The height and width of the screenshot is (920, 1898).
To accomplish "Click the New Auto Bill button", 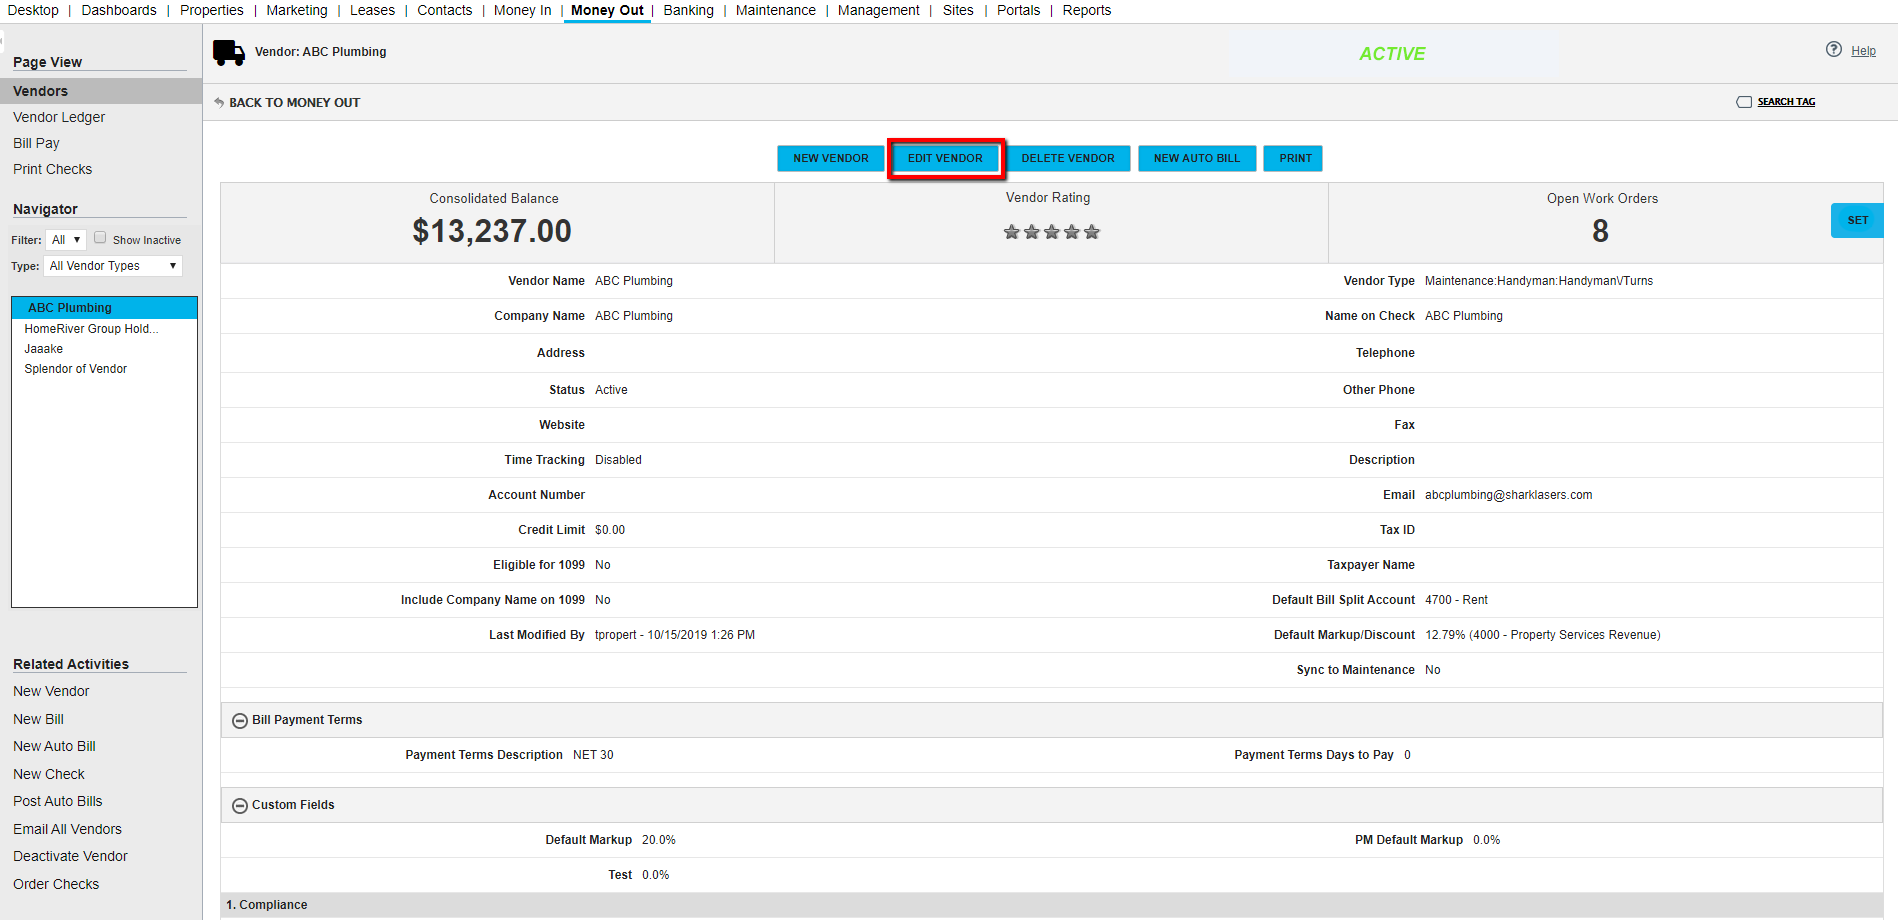I will (x=1196, y=158).
